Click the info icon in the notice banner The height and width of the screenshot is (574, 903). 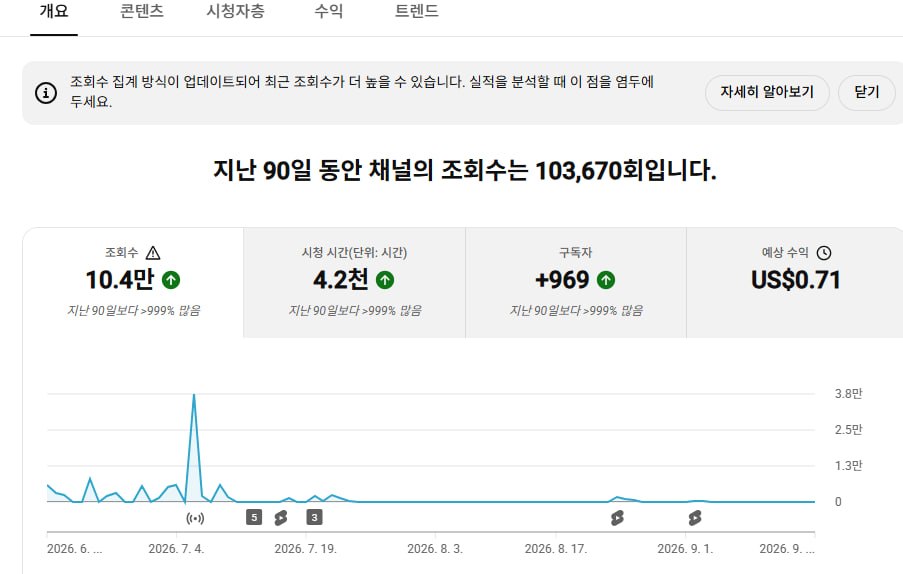tap(46, 93)
